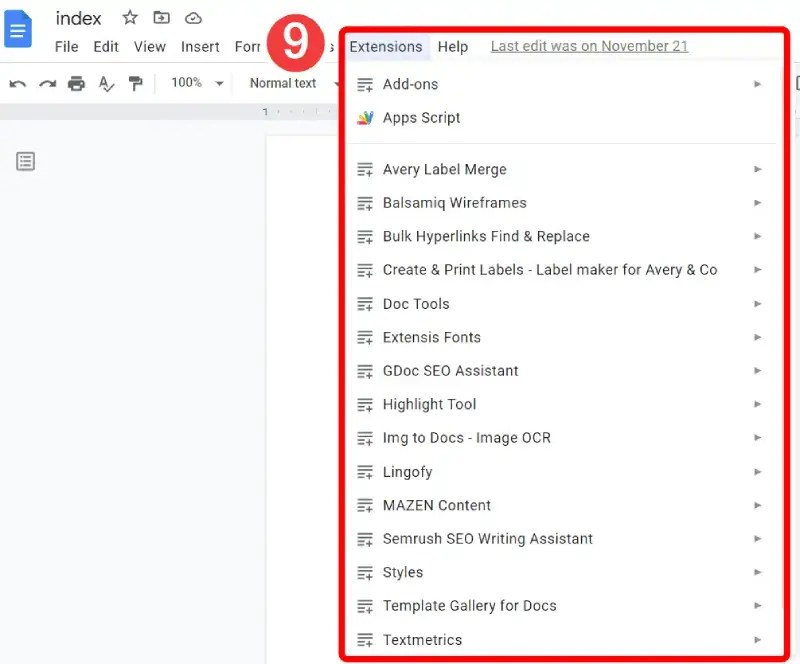This screenshot has width=800, height=664.
Task: Select Apps Script menu entry
Action: coord(561,118)
